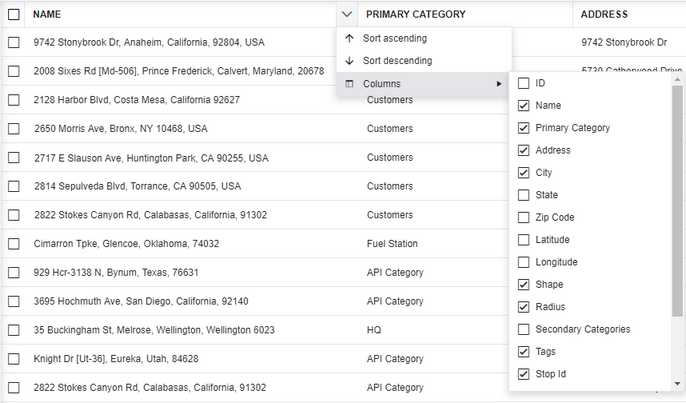Select the Sort descending menu item
Viewport: 686px width, 403px height.
tap(397, 61)
